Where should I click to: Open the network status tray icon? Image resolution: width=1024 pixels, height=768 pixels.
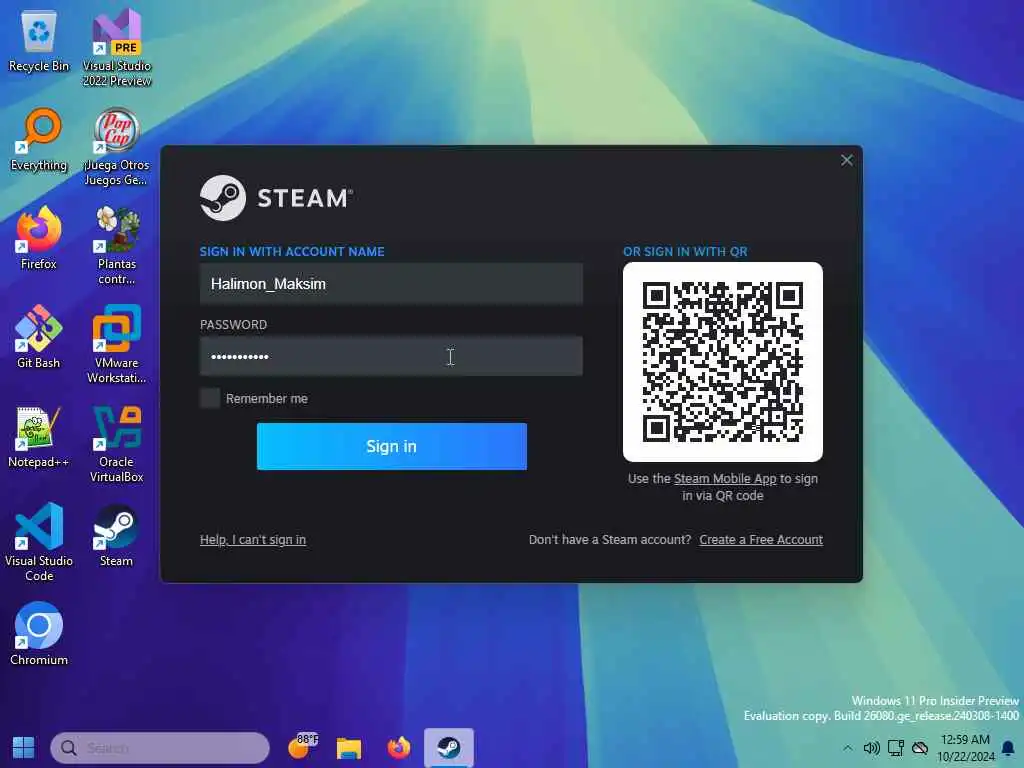[x=895, y=748]
